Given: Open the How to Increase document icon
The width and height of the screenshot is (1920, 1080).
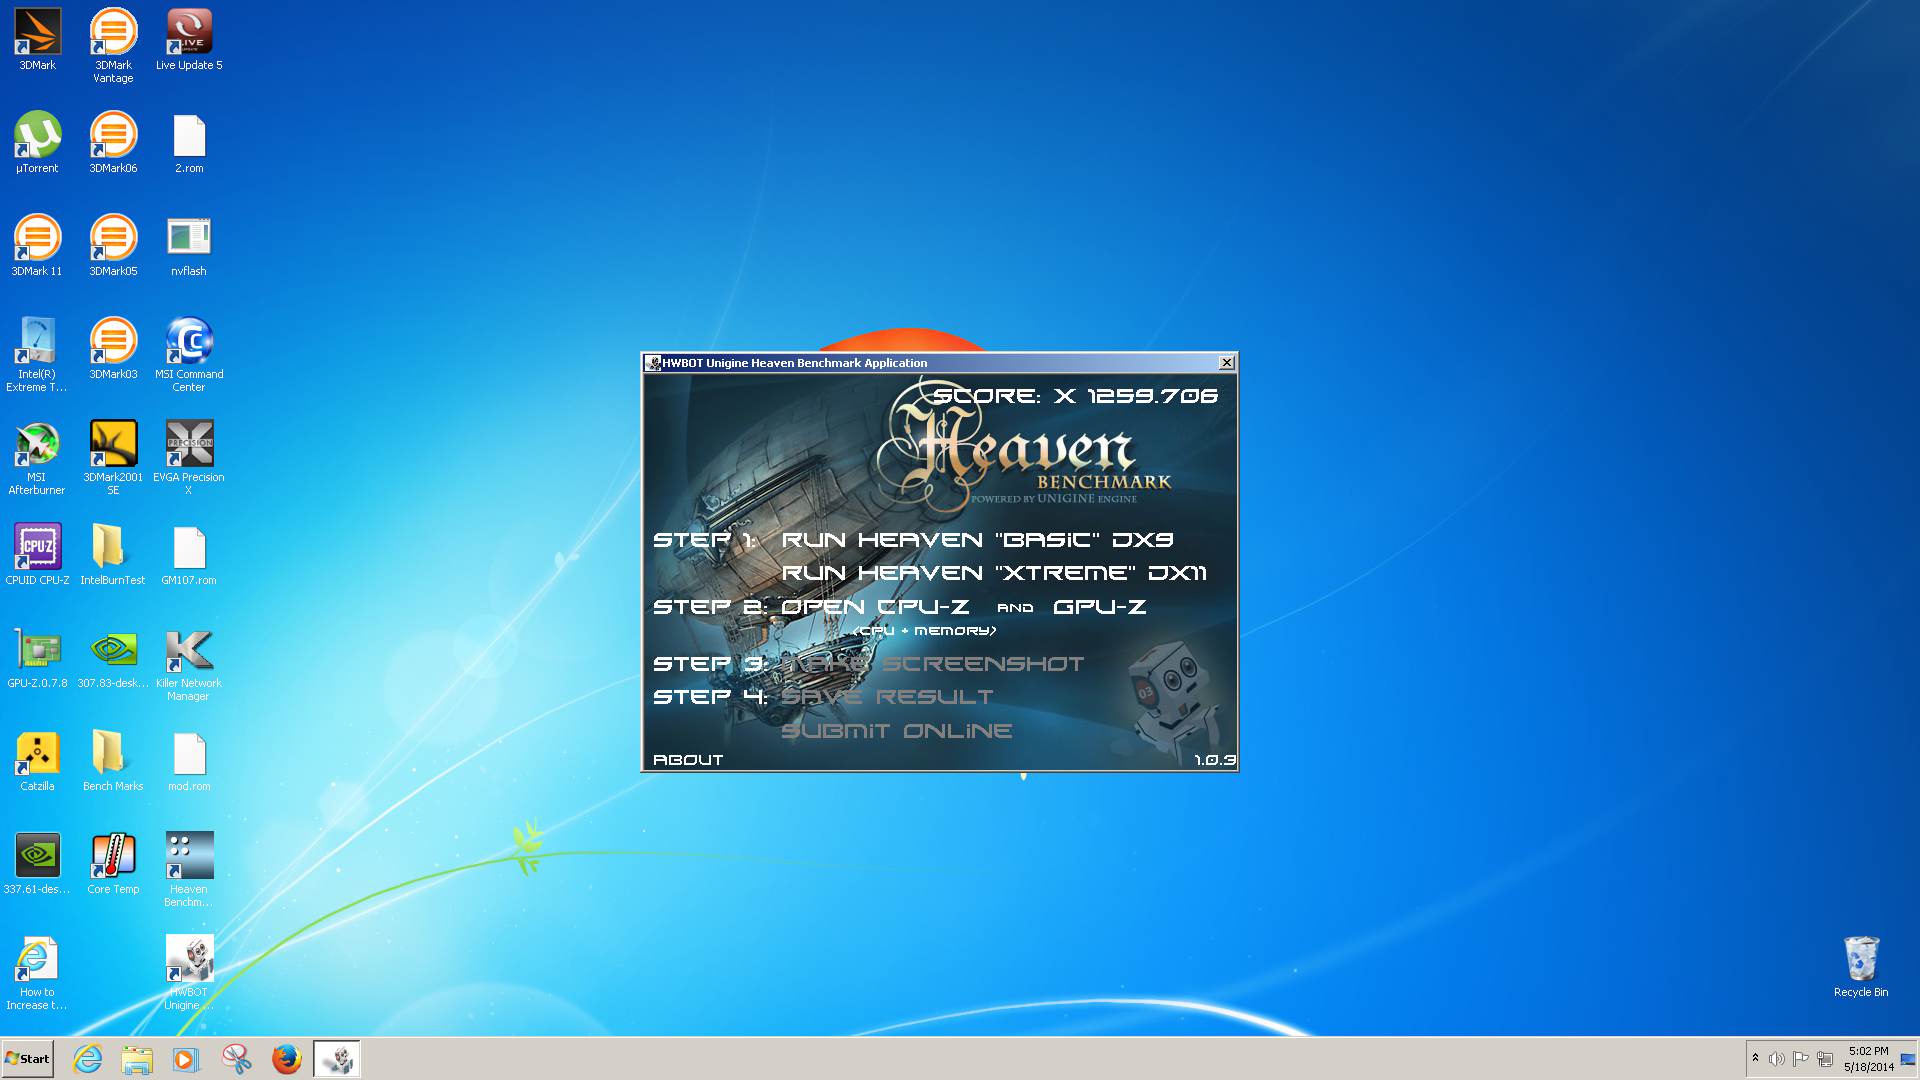Looking at the screenshot, I should (37, 973).
